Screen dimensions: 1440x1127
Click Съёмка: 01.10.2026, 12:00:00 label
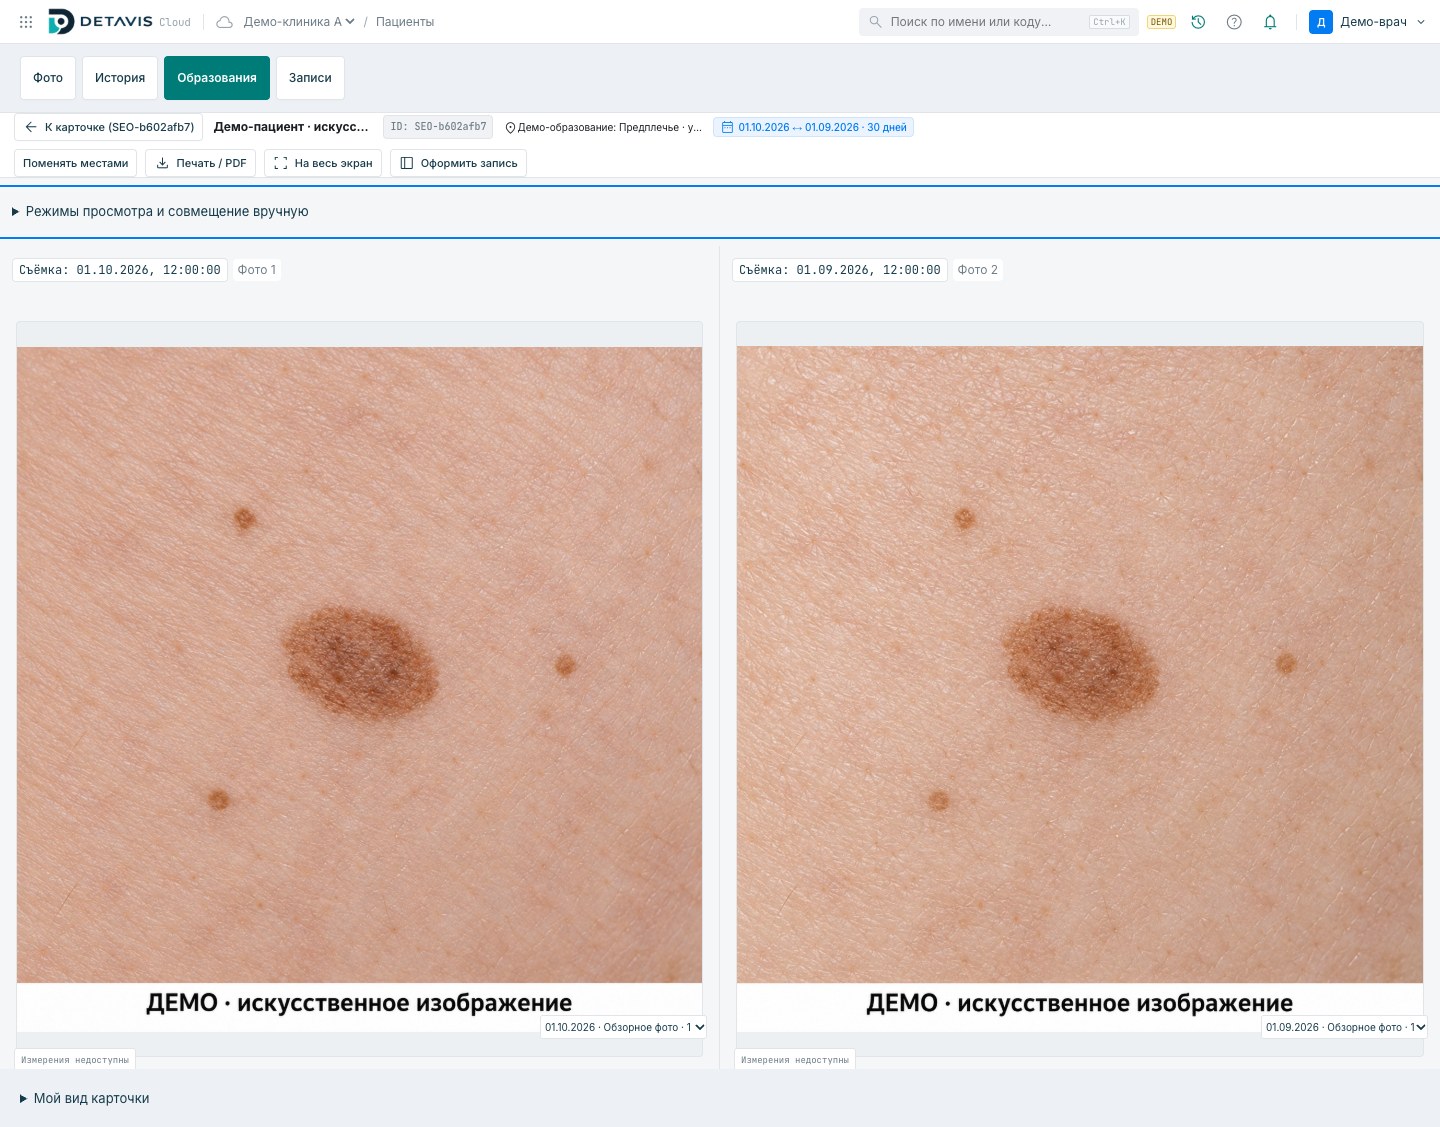(x=120, y=270)
